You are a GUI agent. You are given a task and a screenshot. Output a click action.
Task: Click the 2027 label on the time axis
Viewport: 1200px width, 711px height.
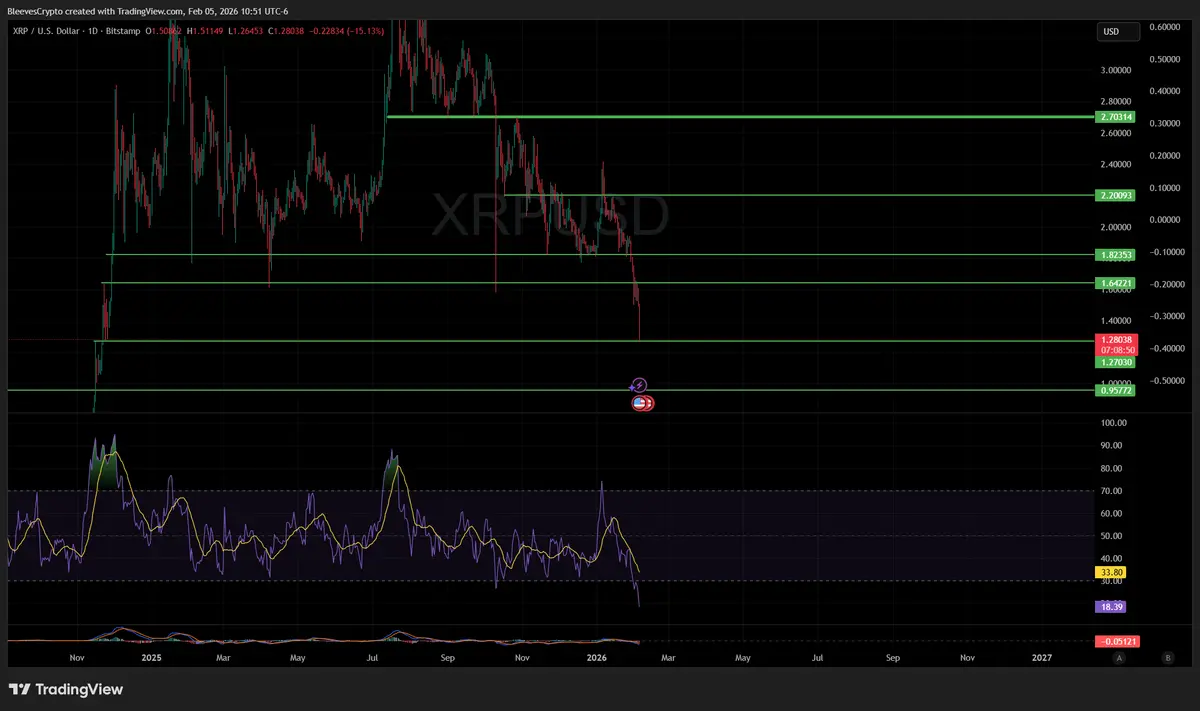pyautogui.click(x=1042, y=658)
